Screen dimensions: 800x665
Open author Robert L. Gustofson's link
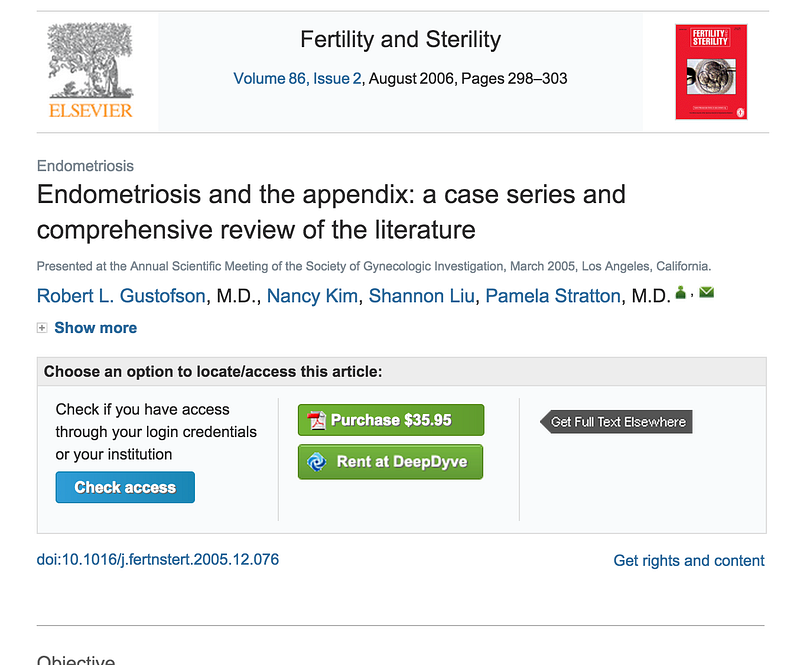(x=120, y=296)
